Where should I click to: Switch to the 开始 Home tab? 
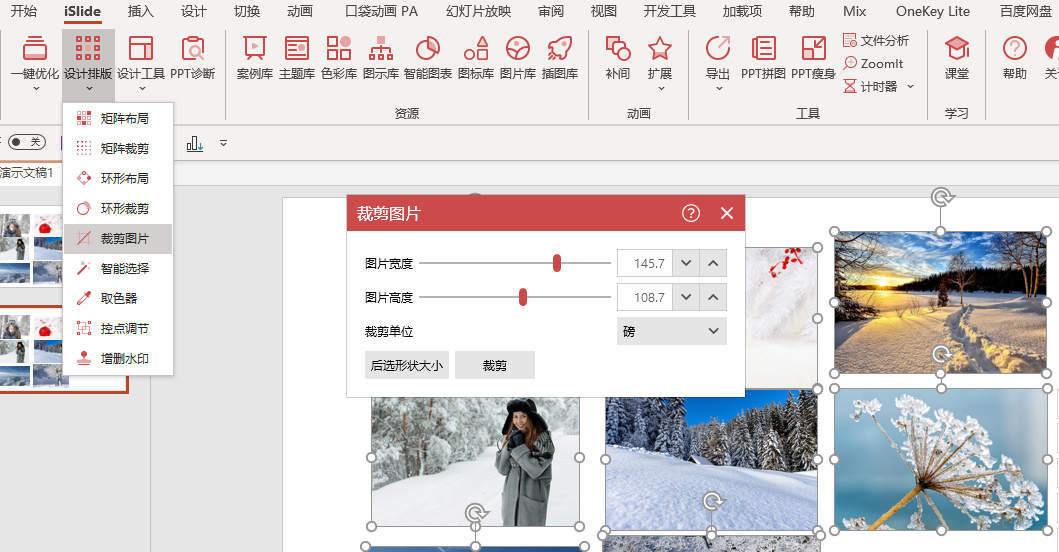(24, 11)
